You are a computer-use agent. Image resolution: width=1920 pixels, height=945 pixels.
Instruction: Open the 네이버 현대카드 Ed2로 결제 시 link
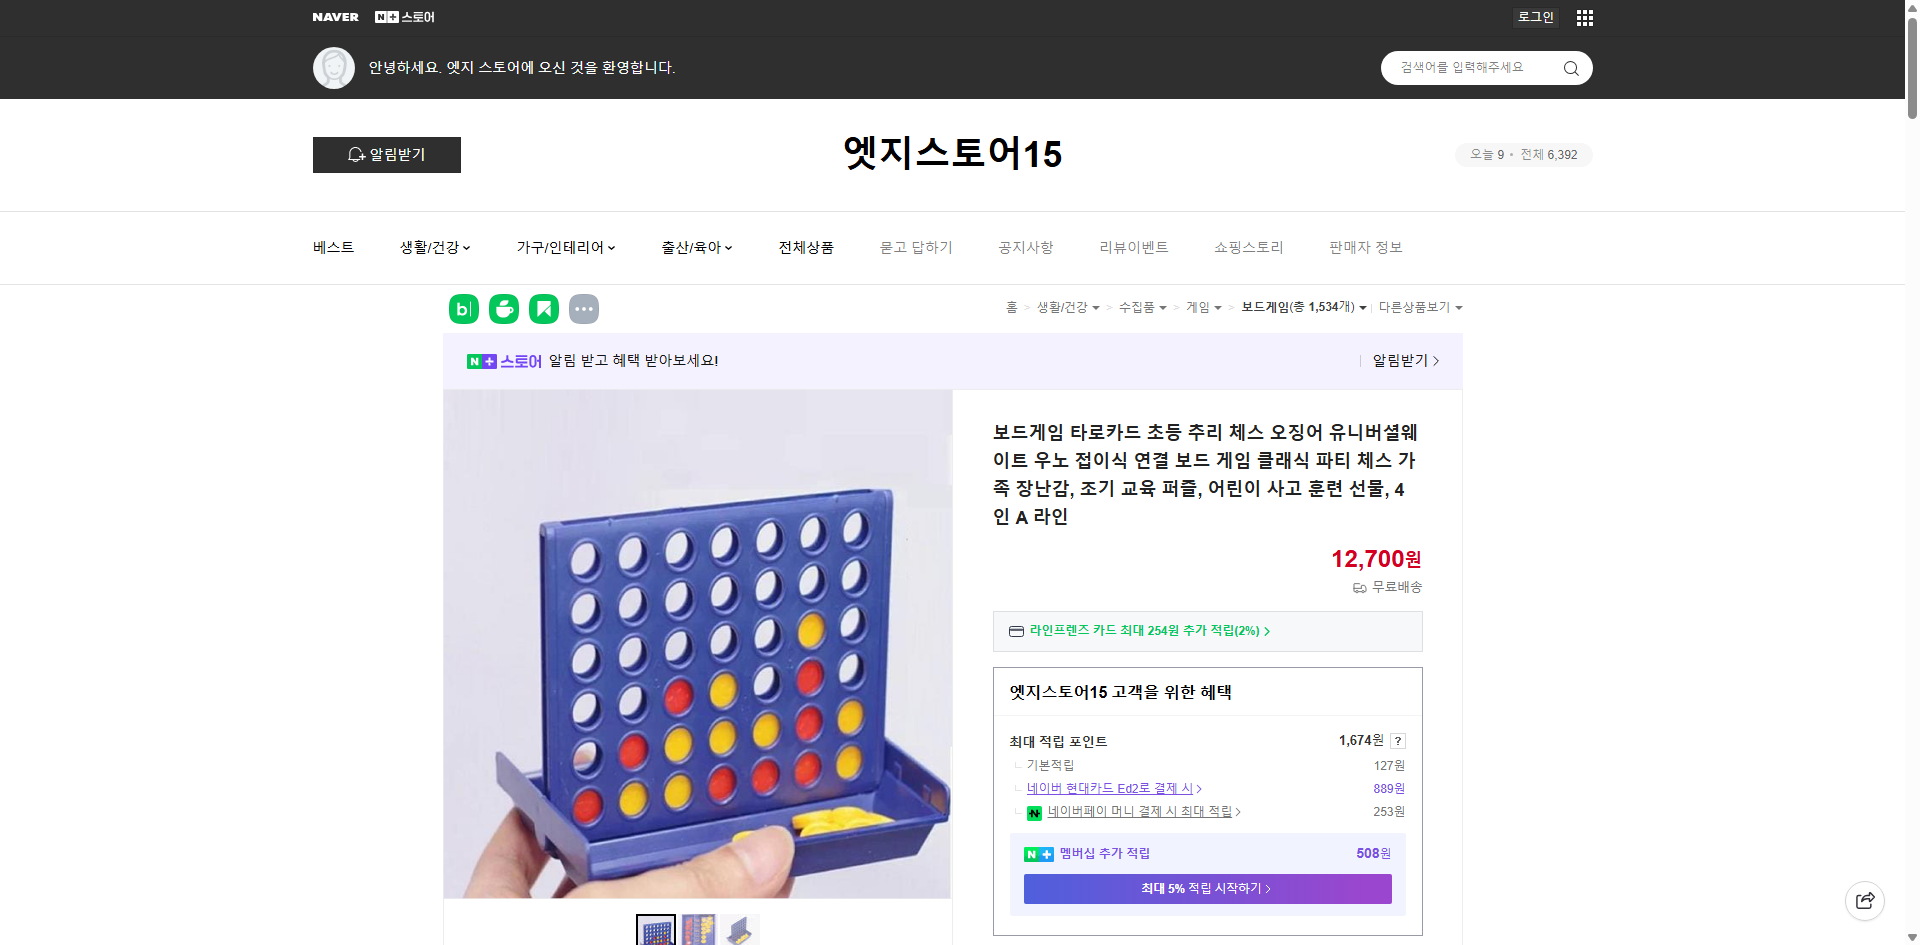point(1112,788)
